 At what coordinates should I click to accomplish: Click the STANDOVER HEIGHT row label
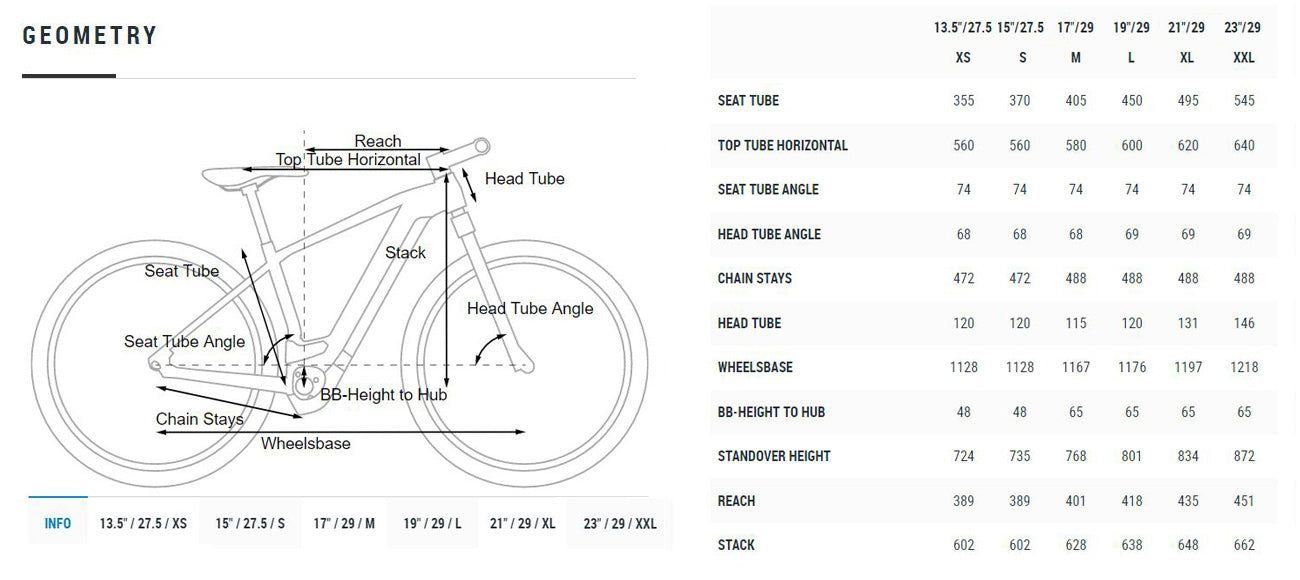[774, 456]
